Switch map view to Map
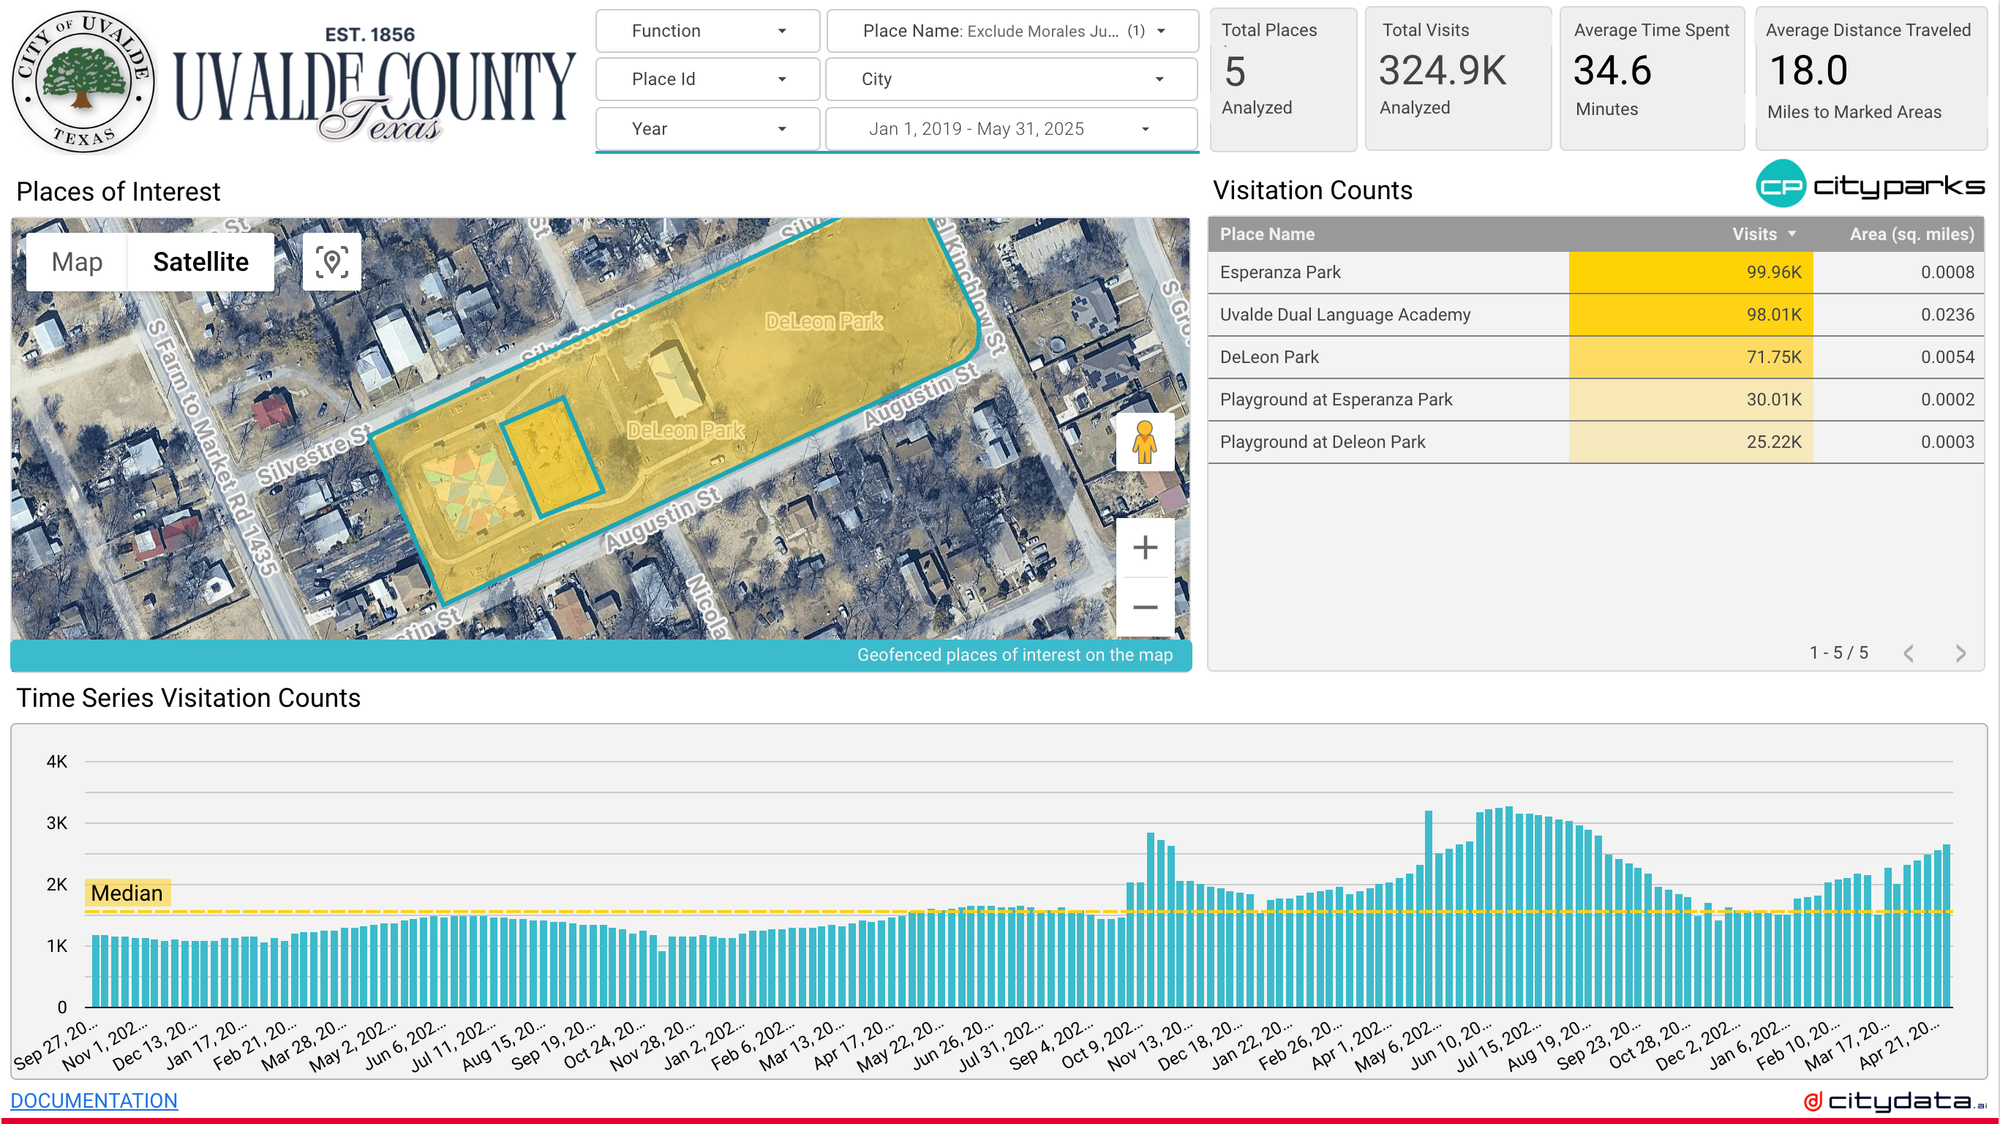 point(77,262)
